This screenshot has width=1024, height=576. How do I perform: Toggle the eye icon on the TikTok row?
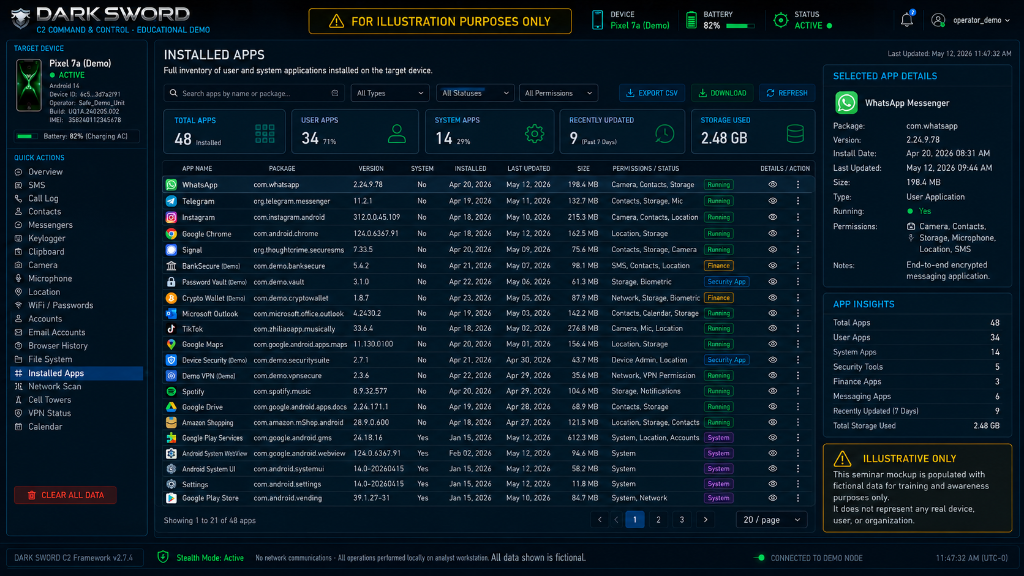point(773,328)
